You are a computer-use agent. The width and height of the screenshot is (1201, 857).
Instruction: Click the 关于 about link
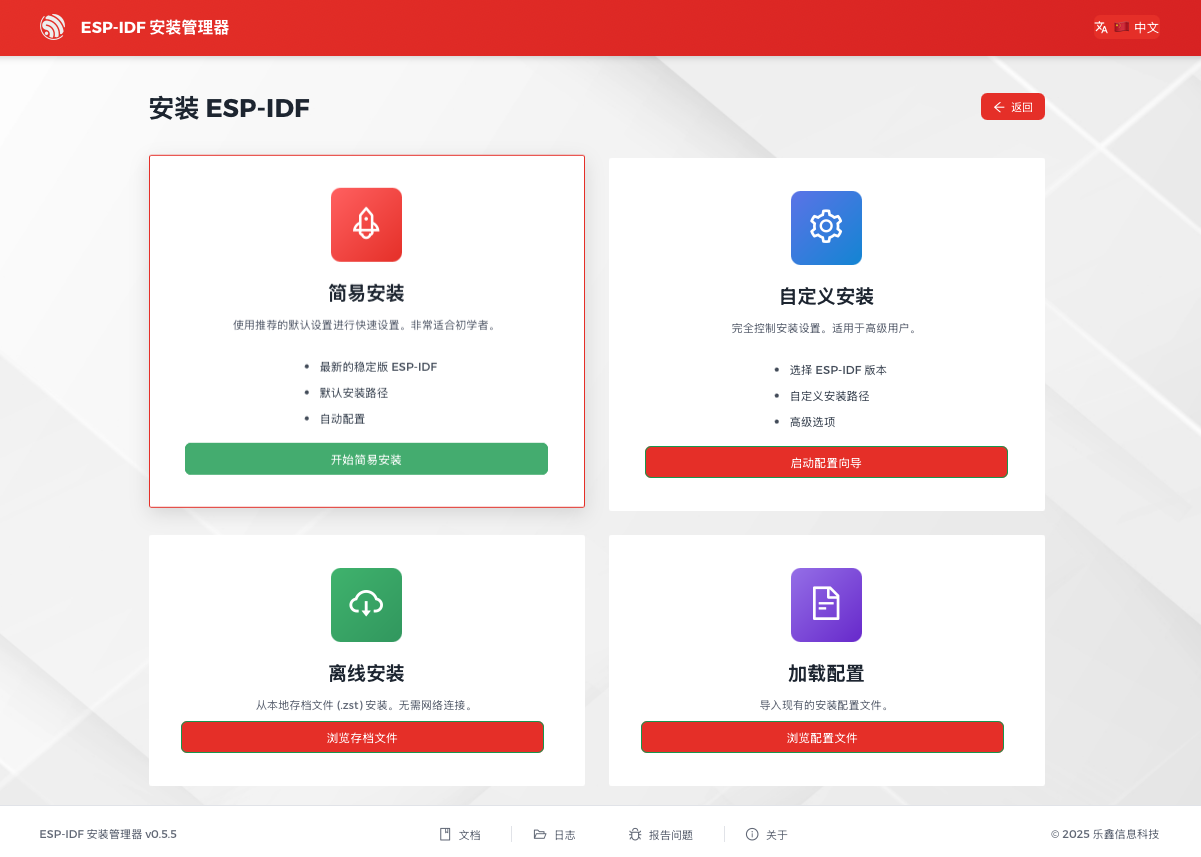[x=776, y=834]
